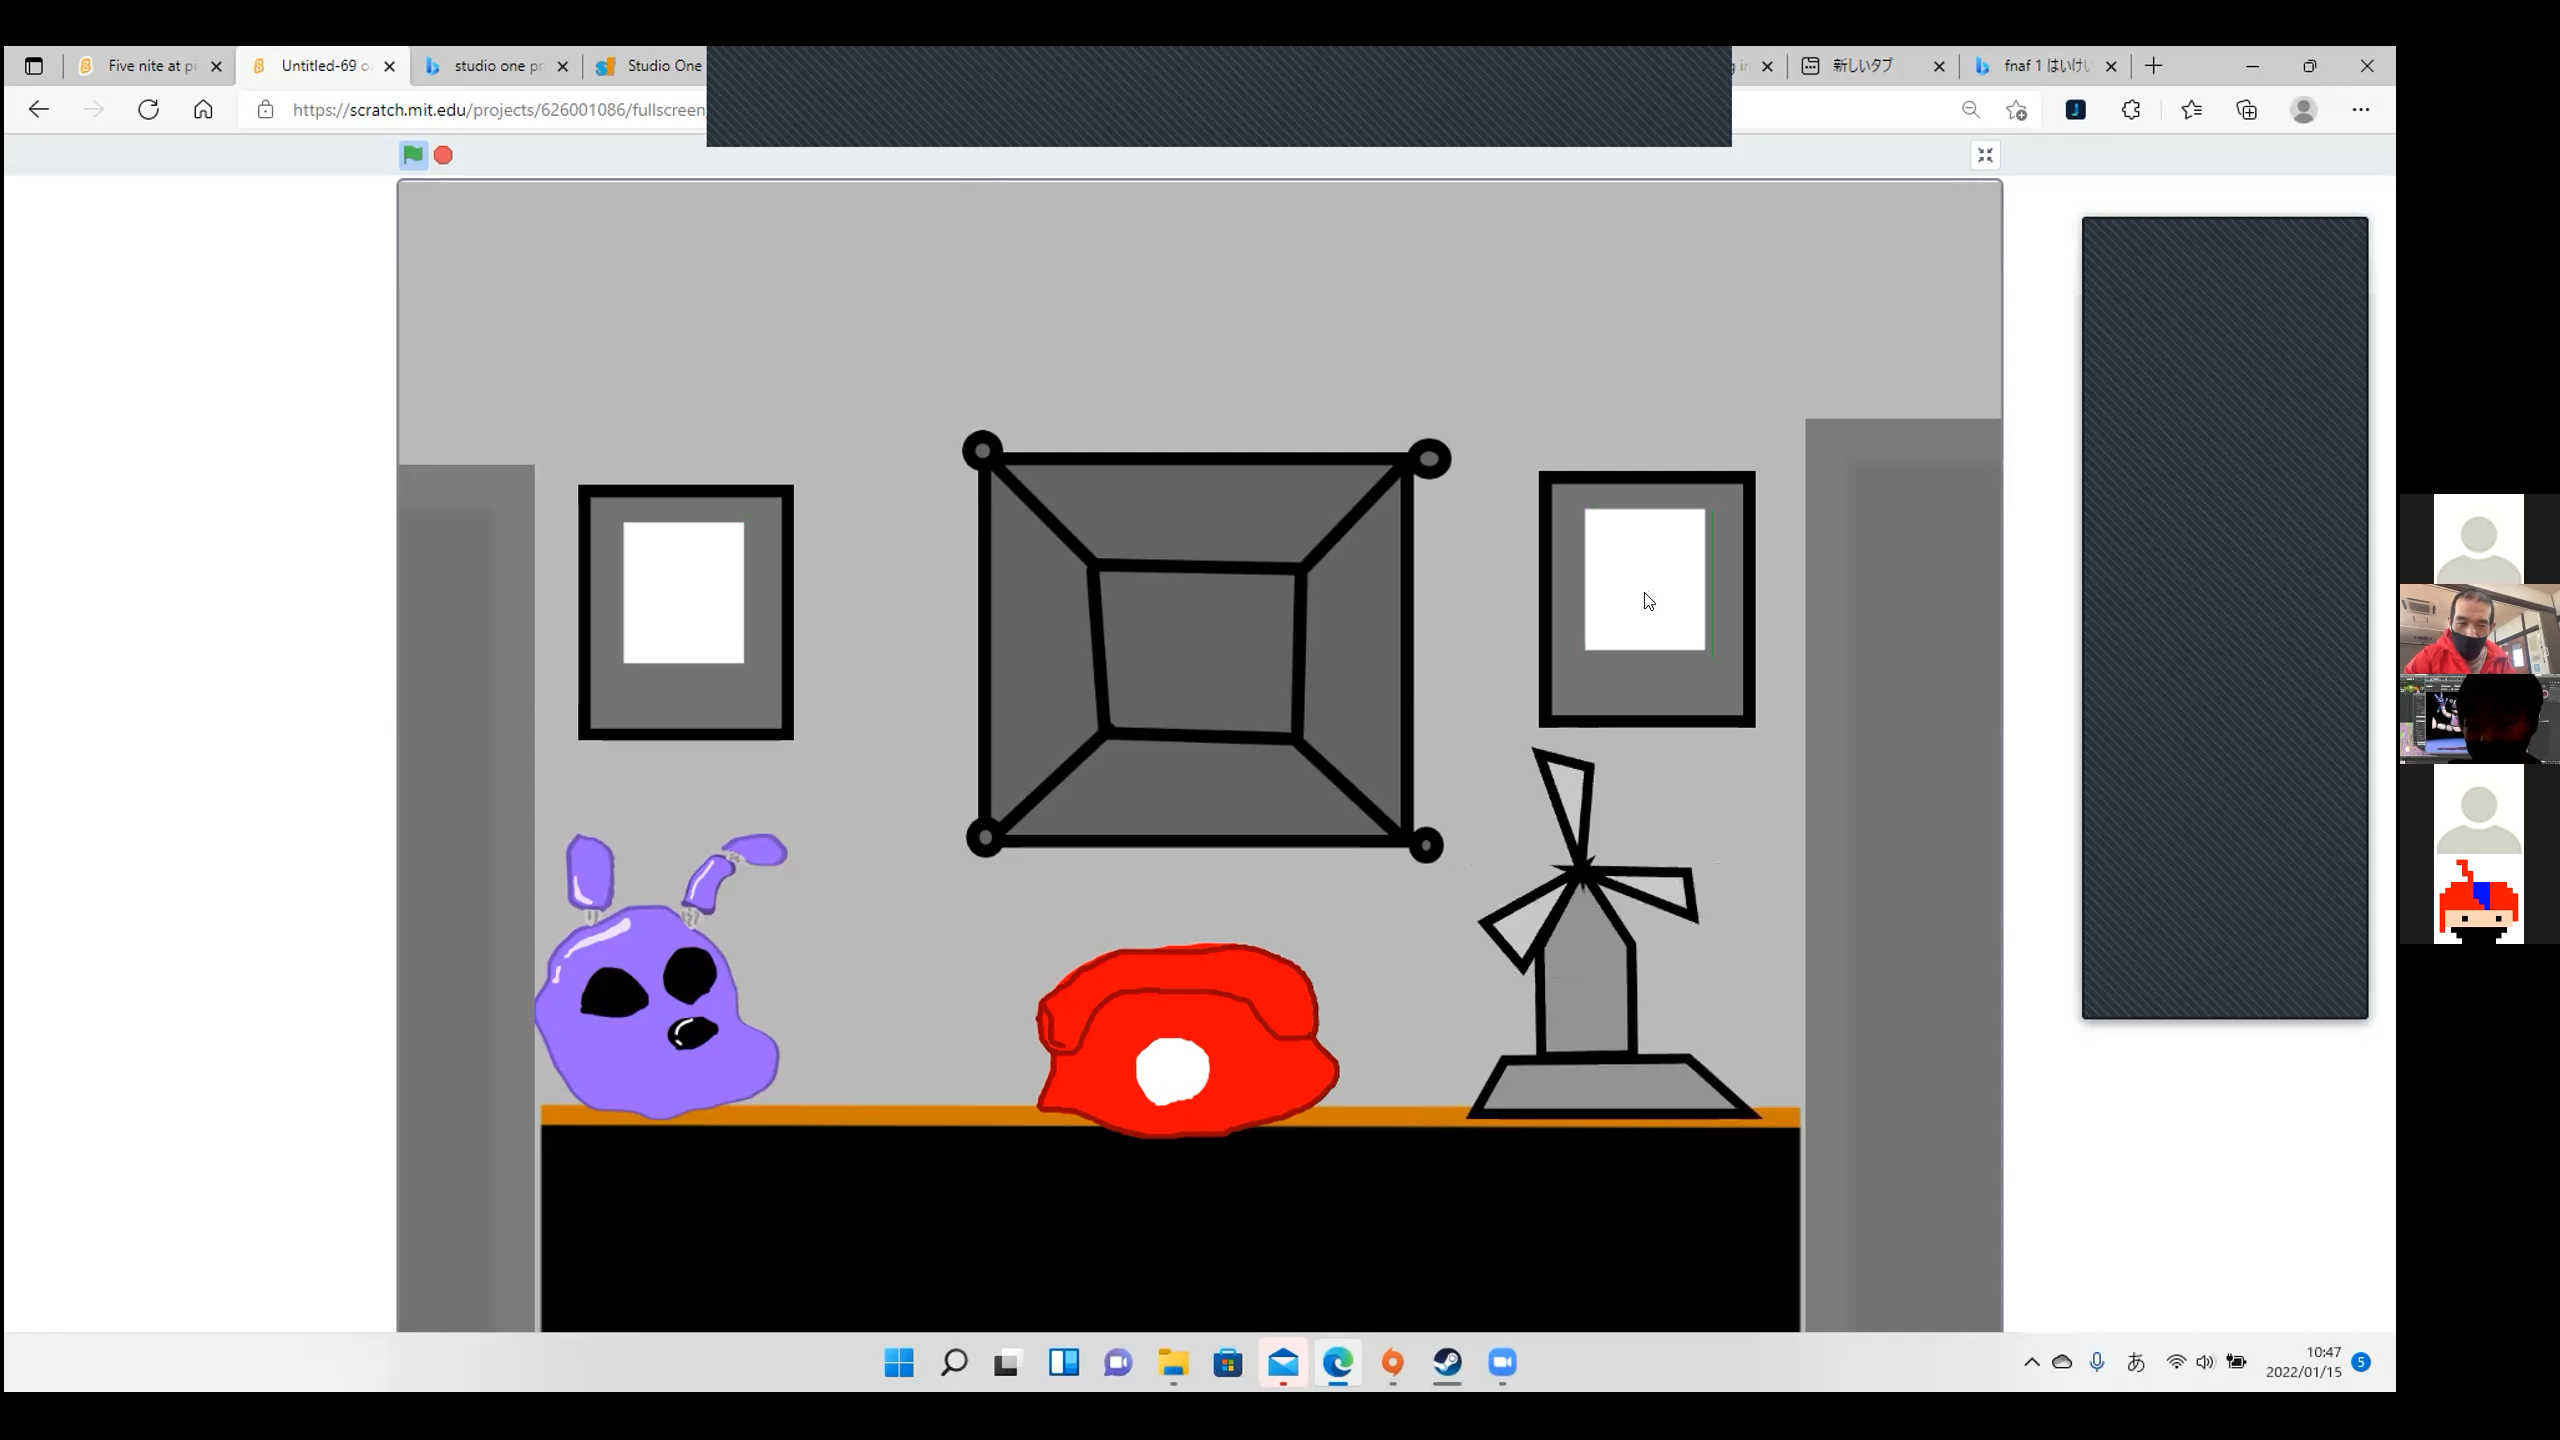Close the 新しいタブ tab
This screenshot has width=2560, height=1440.
point(1939,67)
